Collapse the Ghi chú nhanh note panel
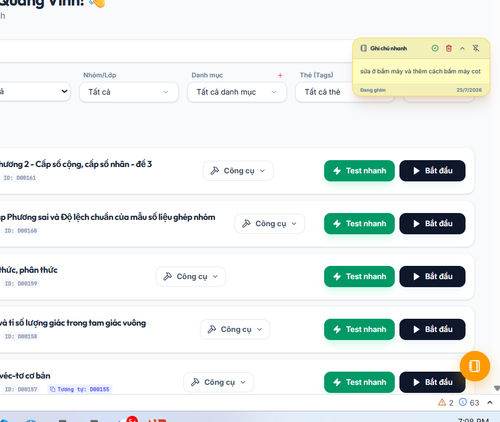This screenshot has width=500, height=422. [462, 48]
